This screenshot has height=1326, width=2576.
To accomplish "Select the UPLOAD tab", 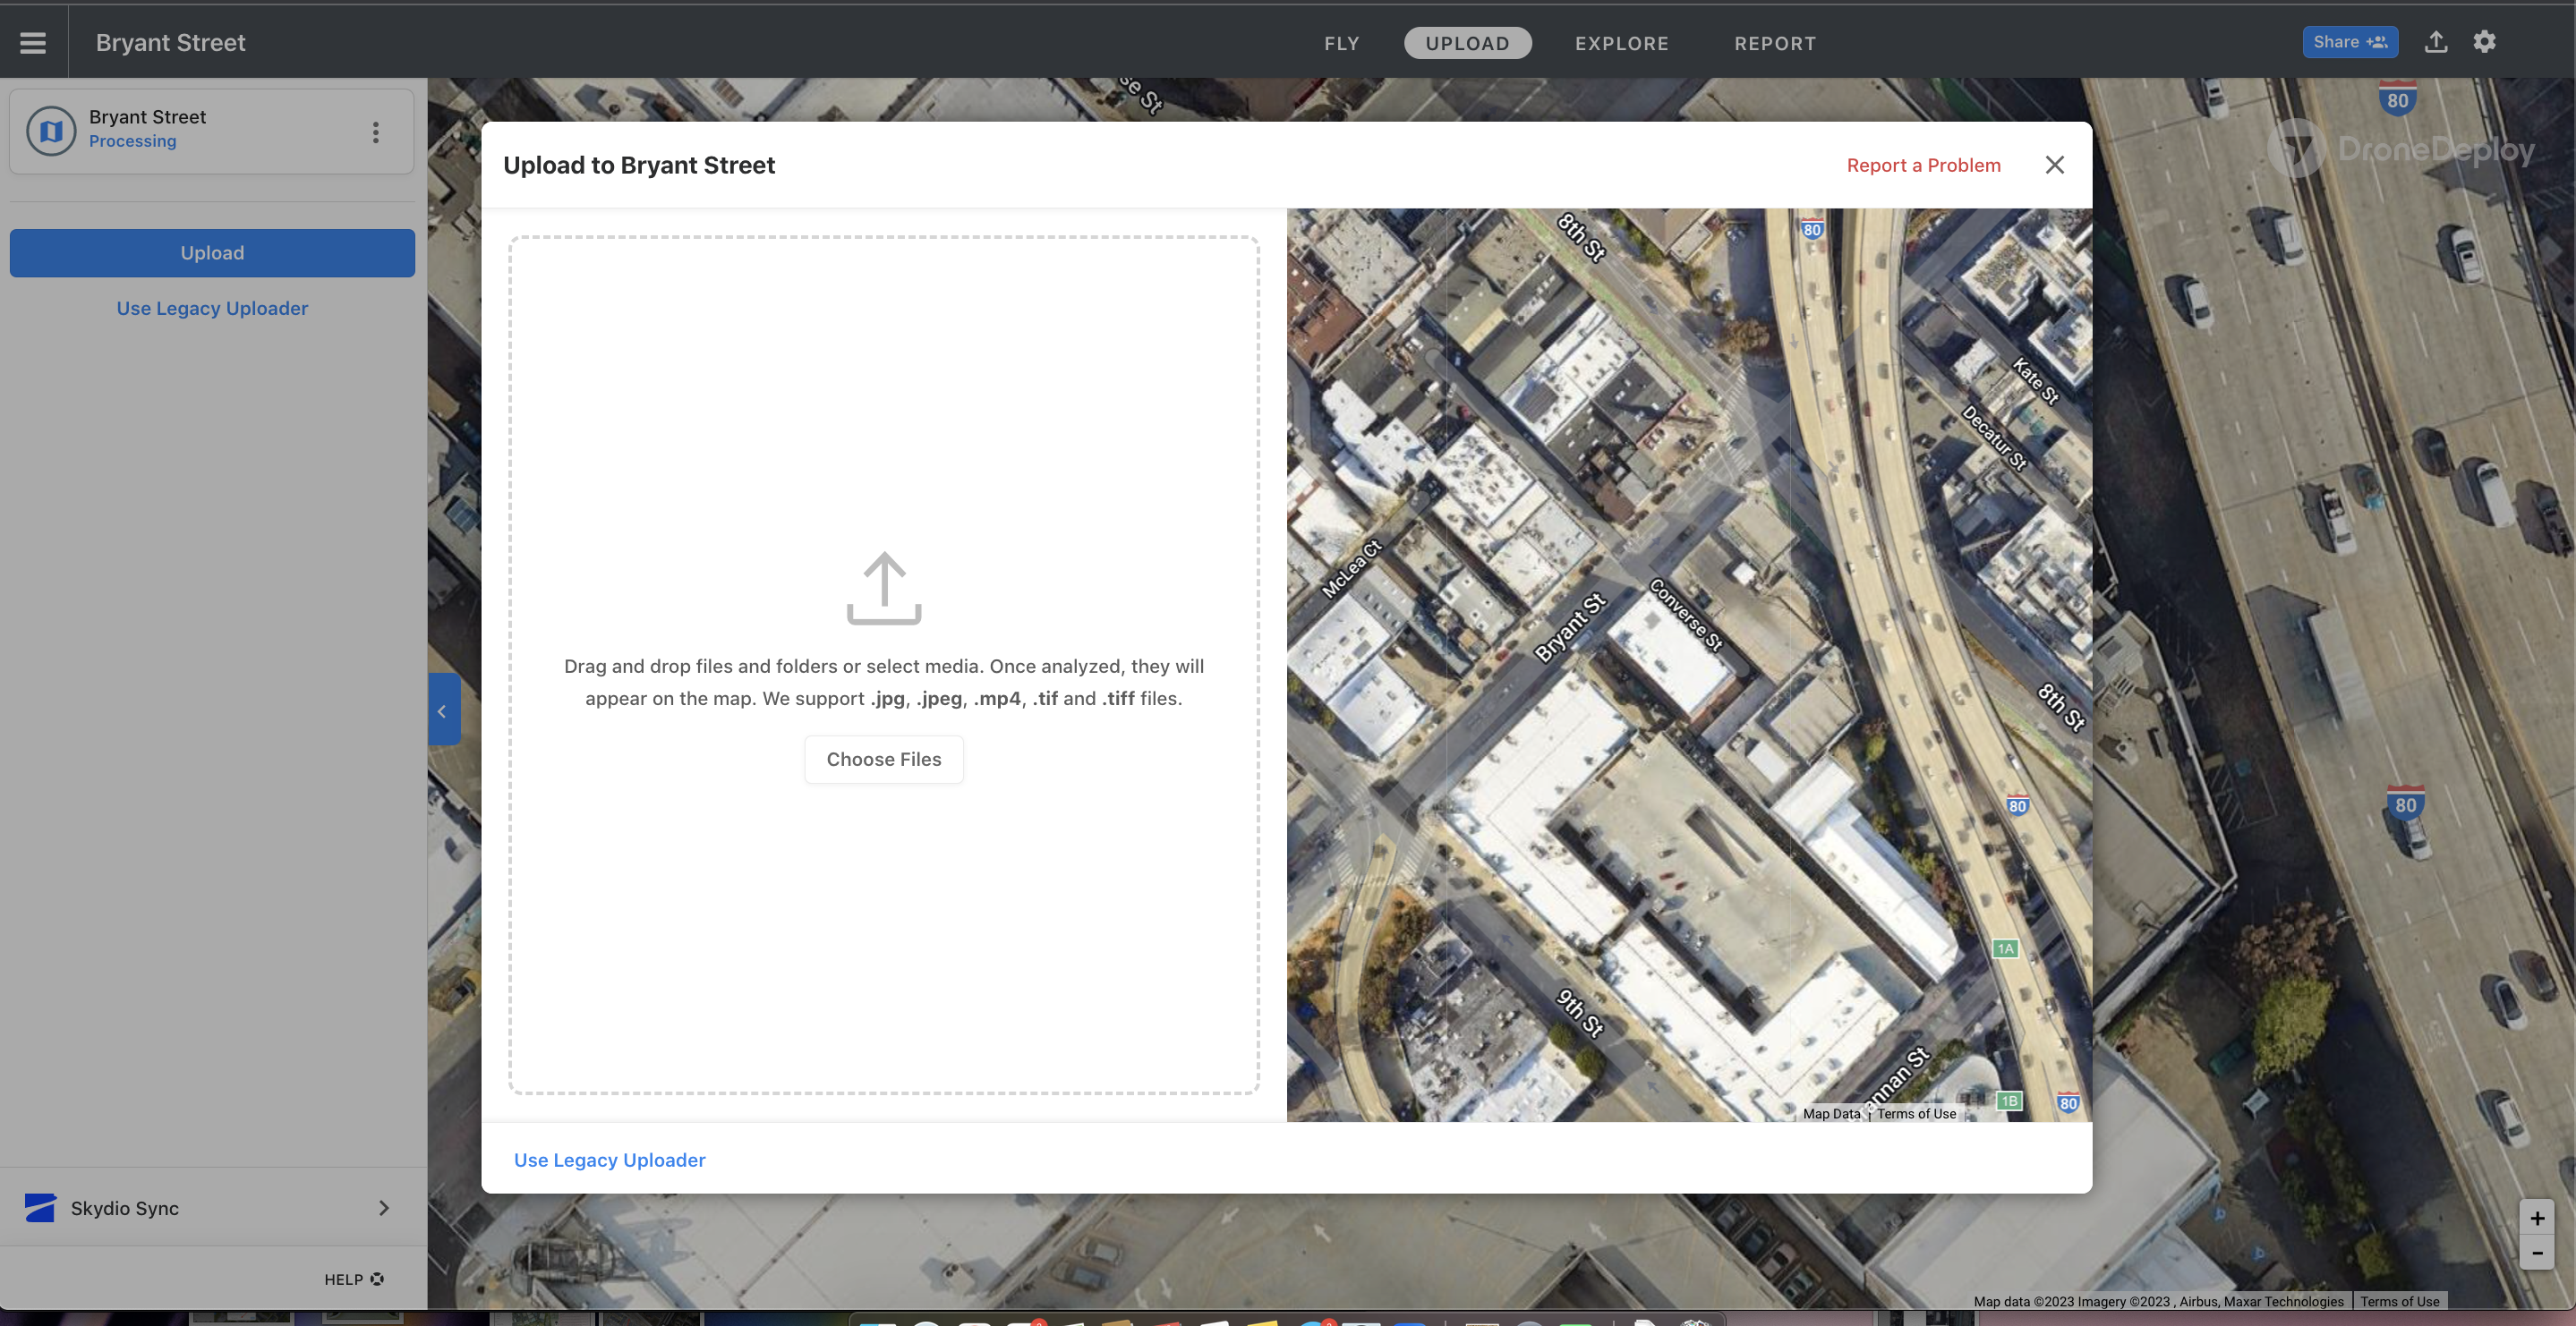I will [1467, 43].
